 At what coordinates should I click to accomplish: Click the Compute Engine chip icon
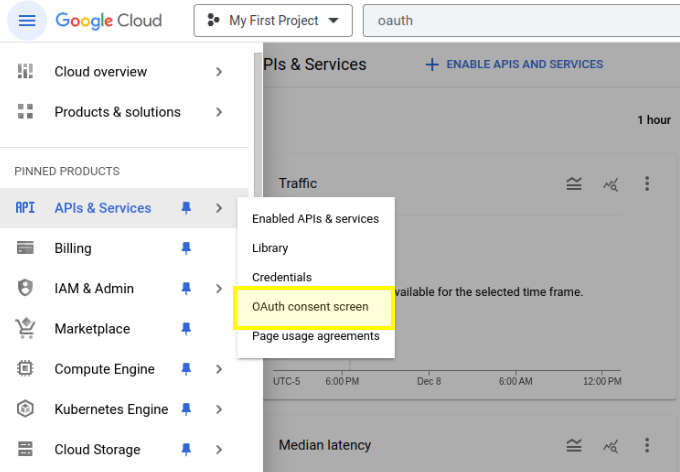25,369
